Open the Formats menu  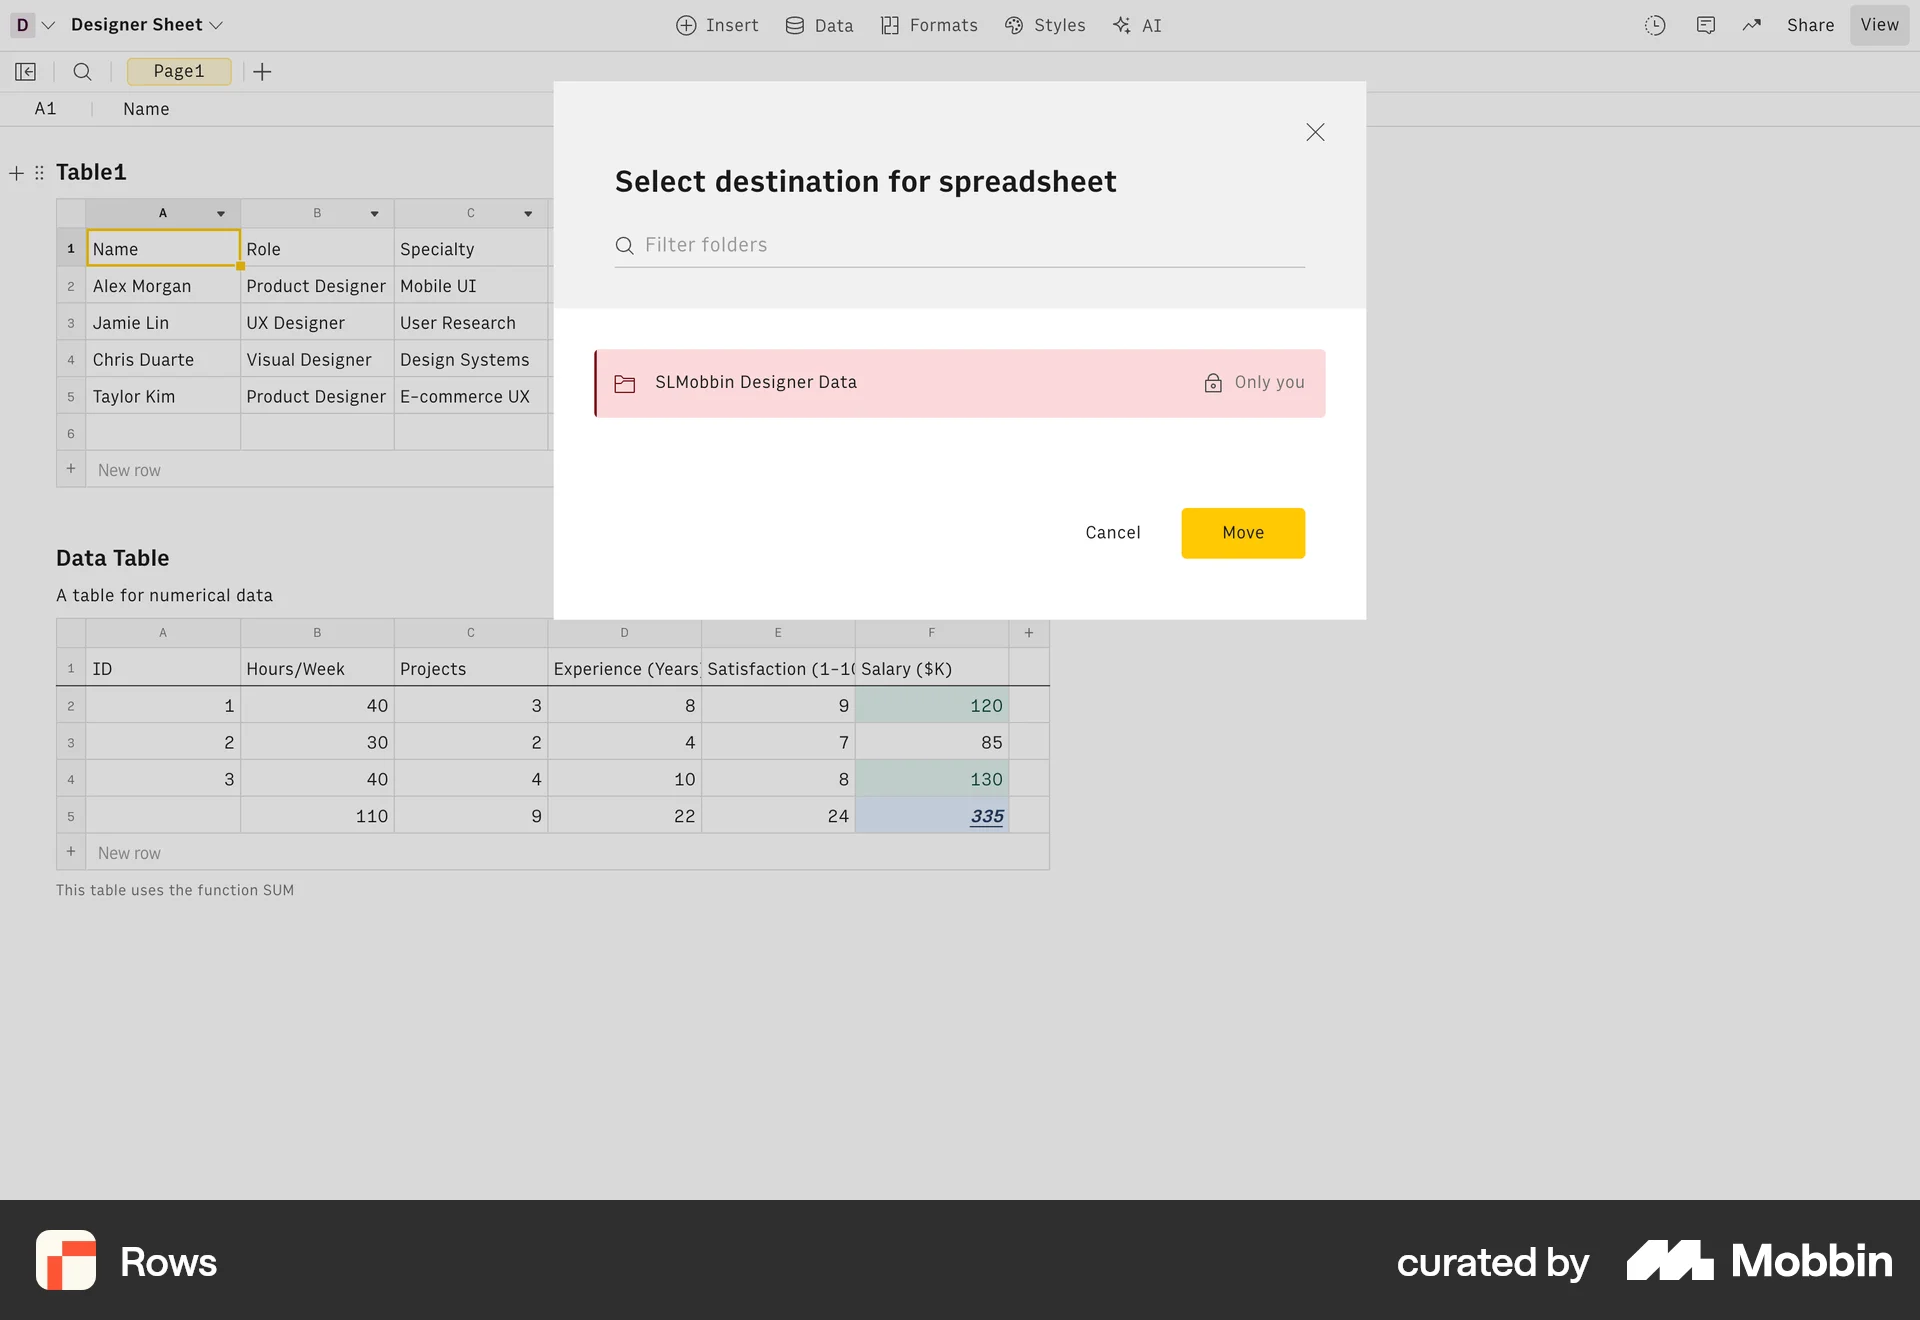(928, 25)
